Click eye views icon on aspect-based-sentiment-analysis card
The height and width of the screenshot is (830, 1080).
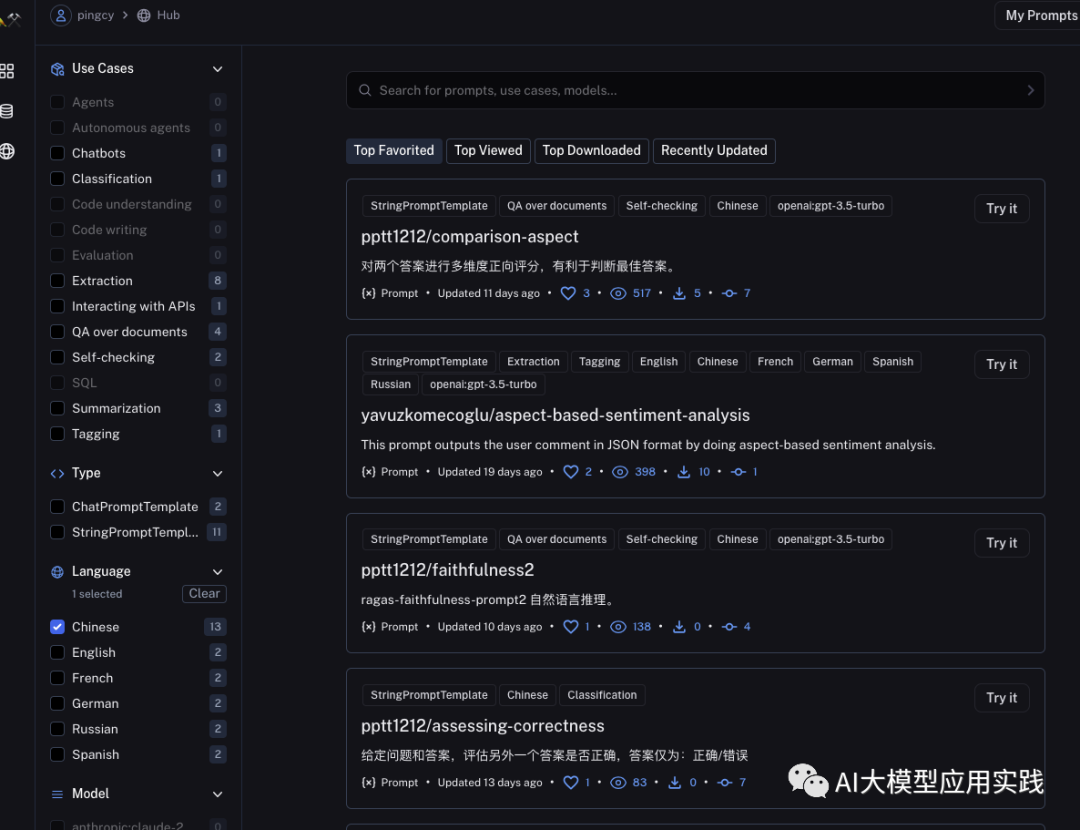tap(620, 472)
